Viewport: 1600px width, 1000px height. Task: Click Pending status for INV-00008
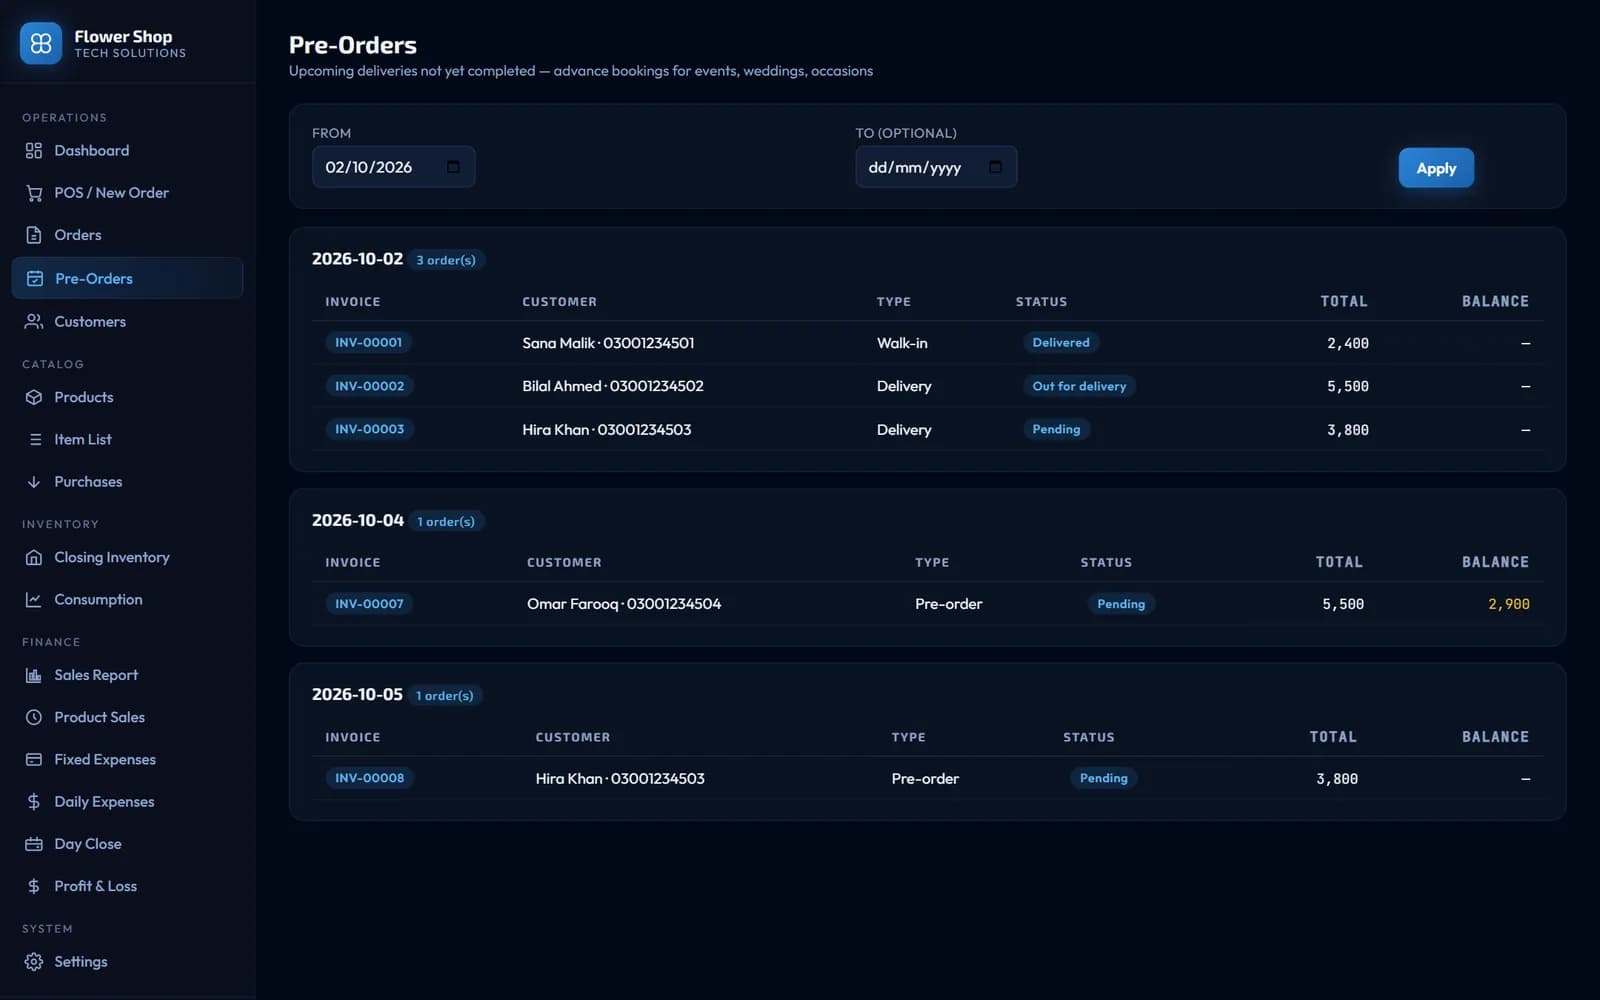coord(1103,778)
